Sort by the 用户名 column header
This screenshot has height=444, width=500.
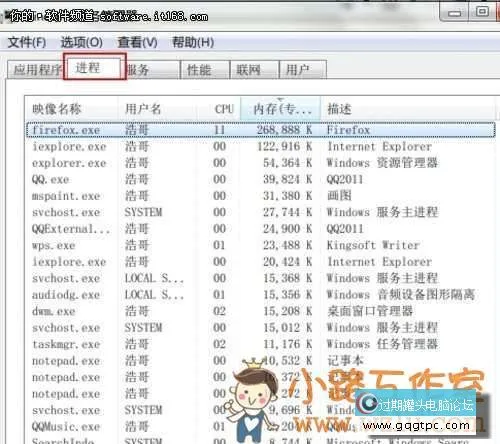157,109
